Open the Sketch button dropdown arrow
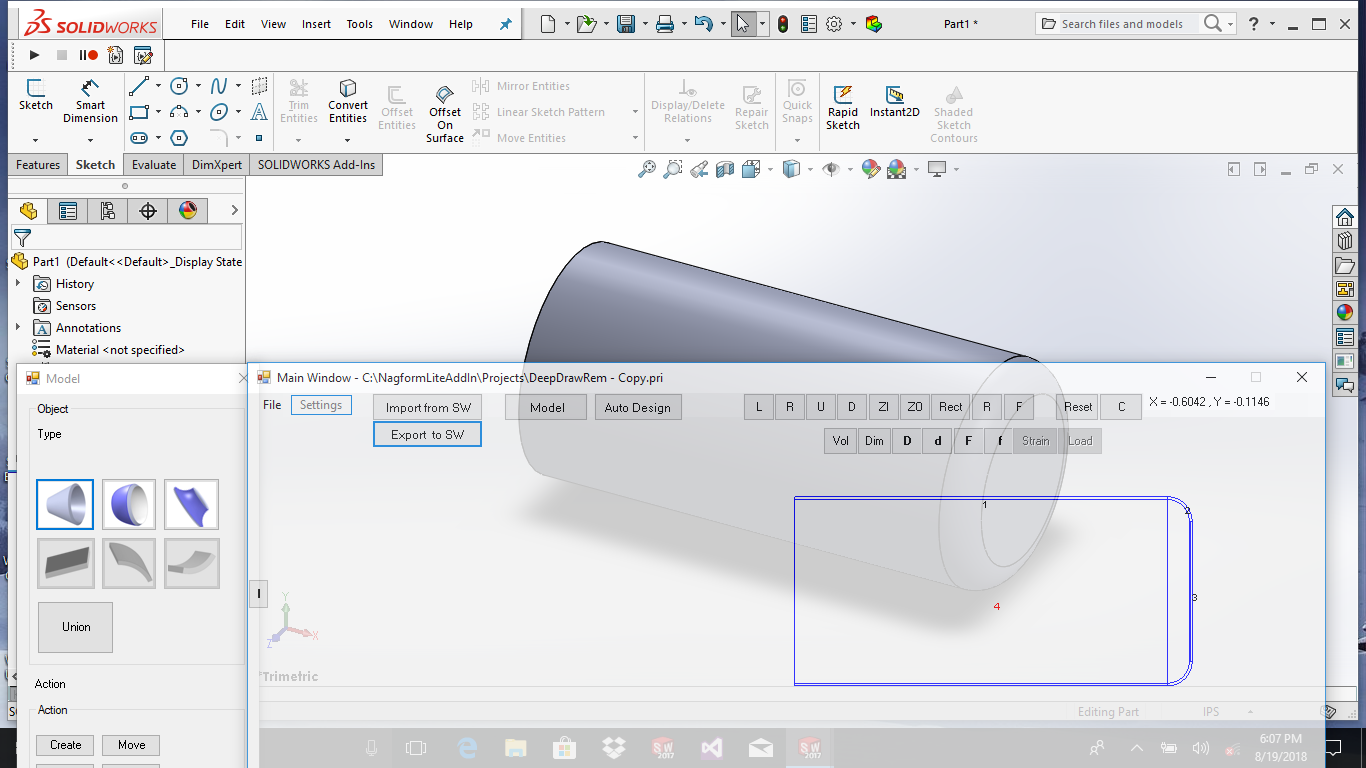 tap(35, 140)
